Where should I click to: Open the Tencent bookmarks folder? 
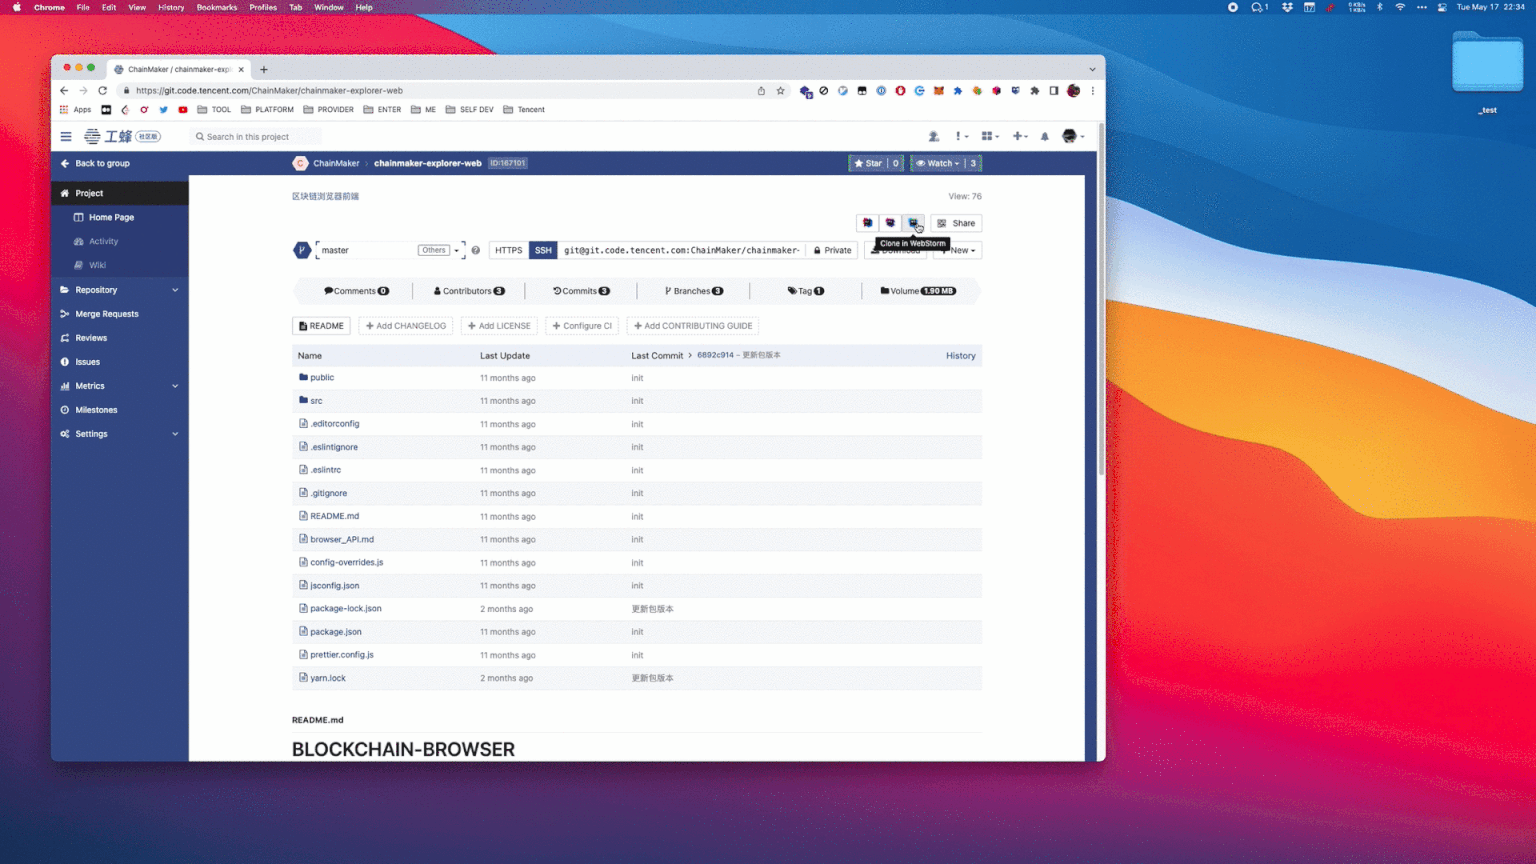click(x=524, y=110)
